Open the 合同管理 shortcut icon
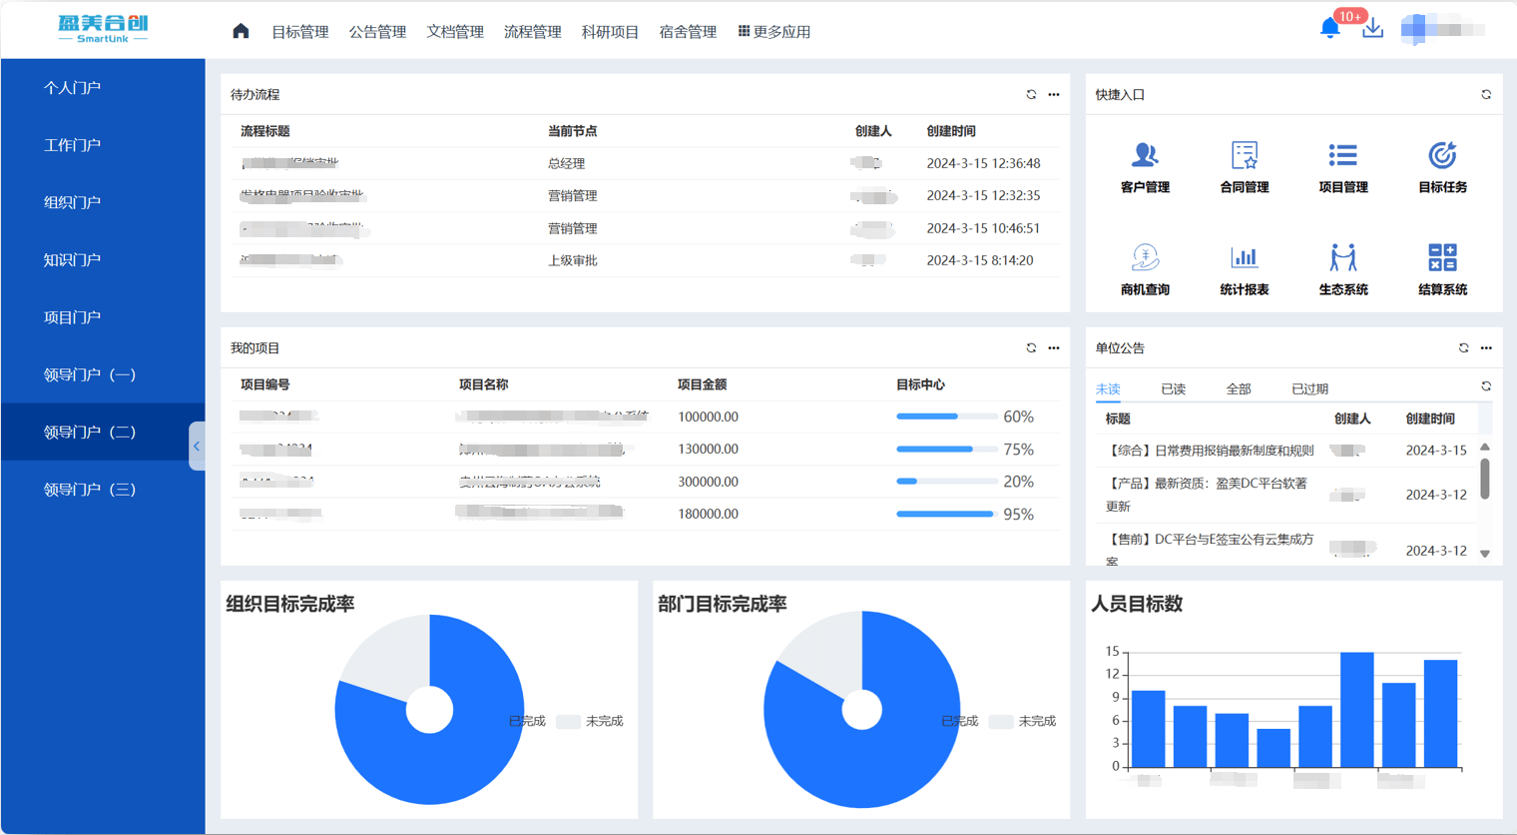This screenshot has width=1517, height=835. [1243, 156]
